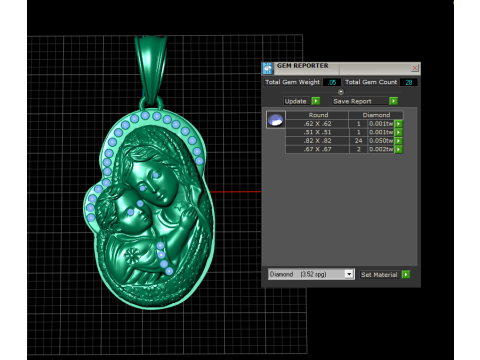Click green arrow beside Save Report
The width and height of the screenshot is (480, 360).
pyautogui.click(x=393, y=101)
